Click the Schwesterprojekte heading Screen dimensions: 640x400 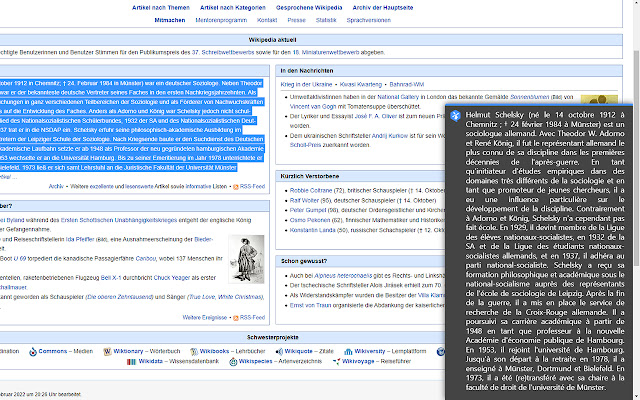click(x=273, y=338)
